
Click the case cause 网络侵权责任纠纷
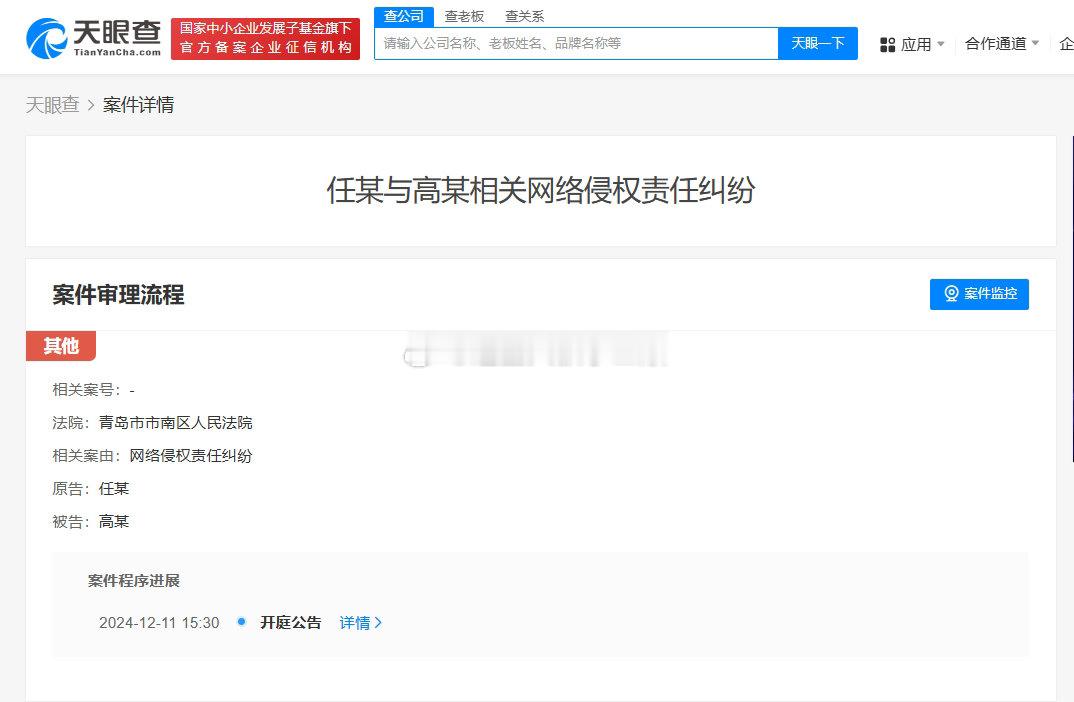190,455
